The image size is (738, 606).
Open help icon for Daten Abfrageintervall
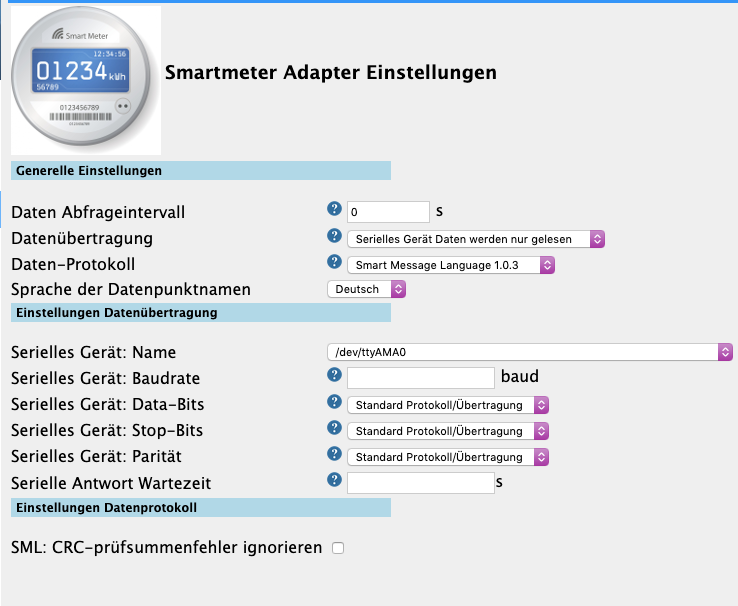[x=334, y=208]
